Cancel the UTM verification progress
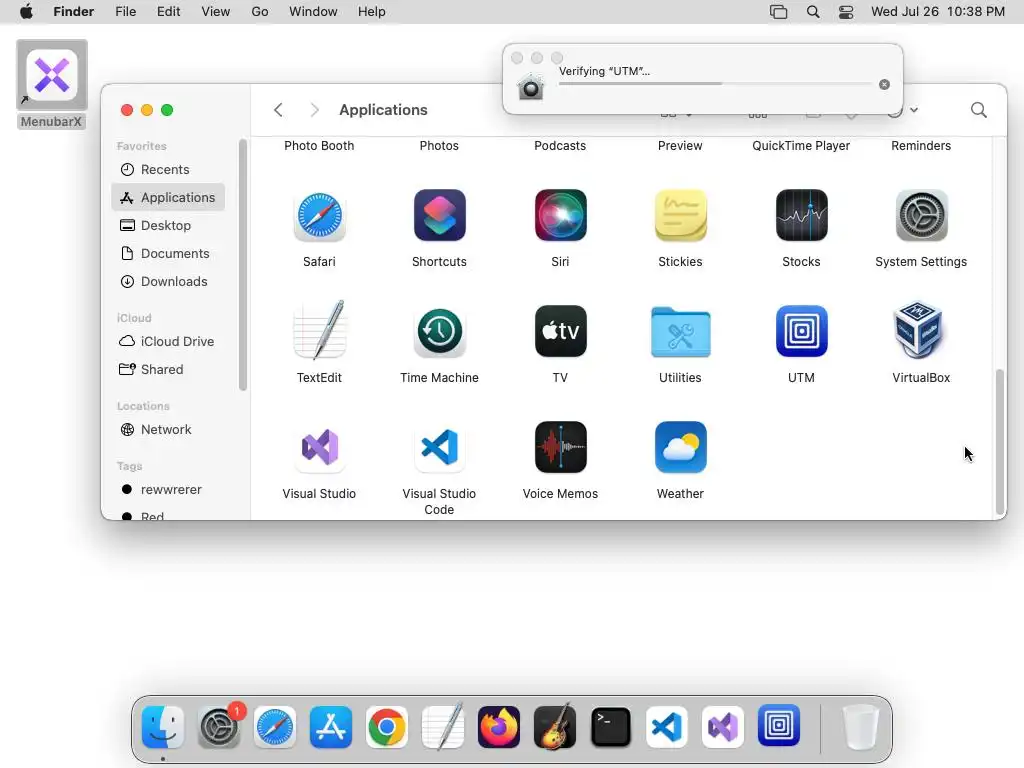The image size is (1024, 768). [x=884, y=84]
